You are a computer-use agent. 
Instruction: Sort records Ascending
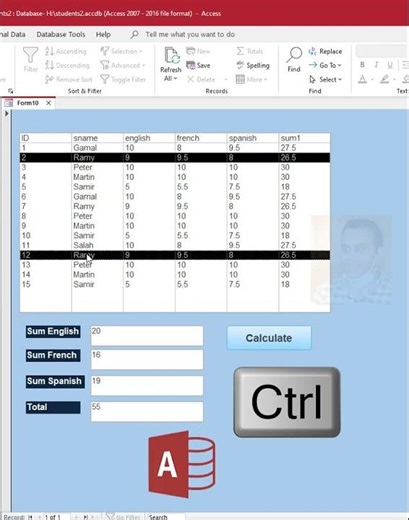click(x=66, y=51)
